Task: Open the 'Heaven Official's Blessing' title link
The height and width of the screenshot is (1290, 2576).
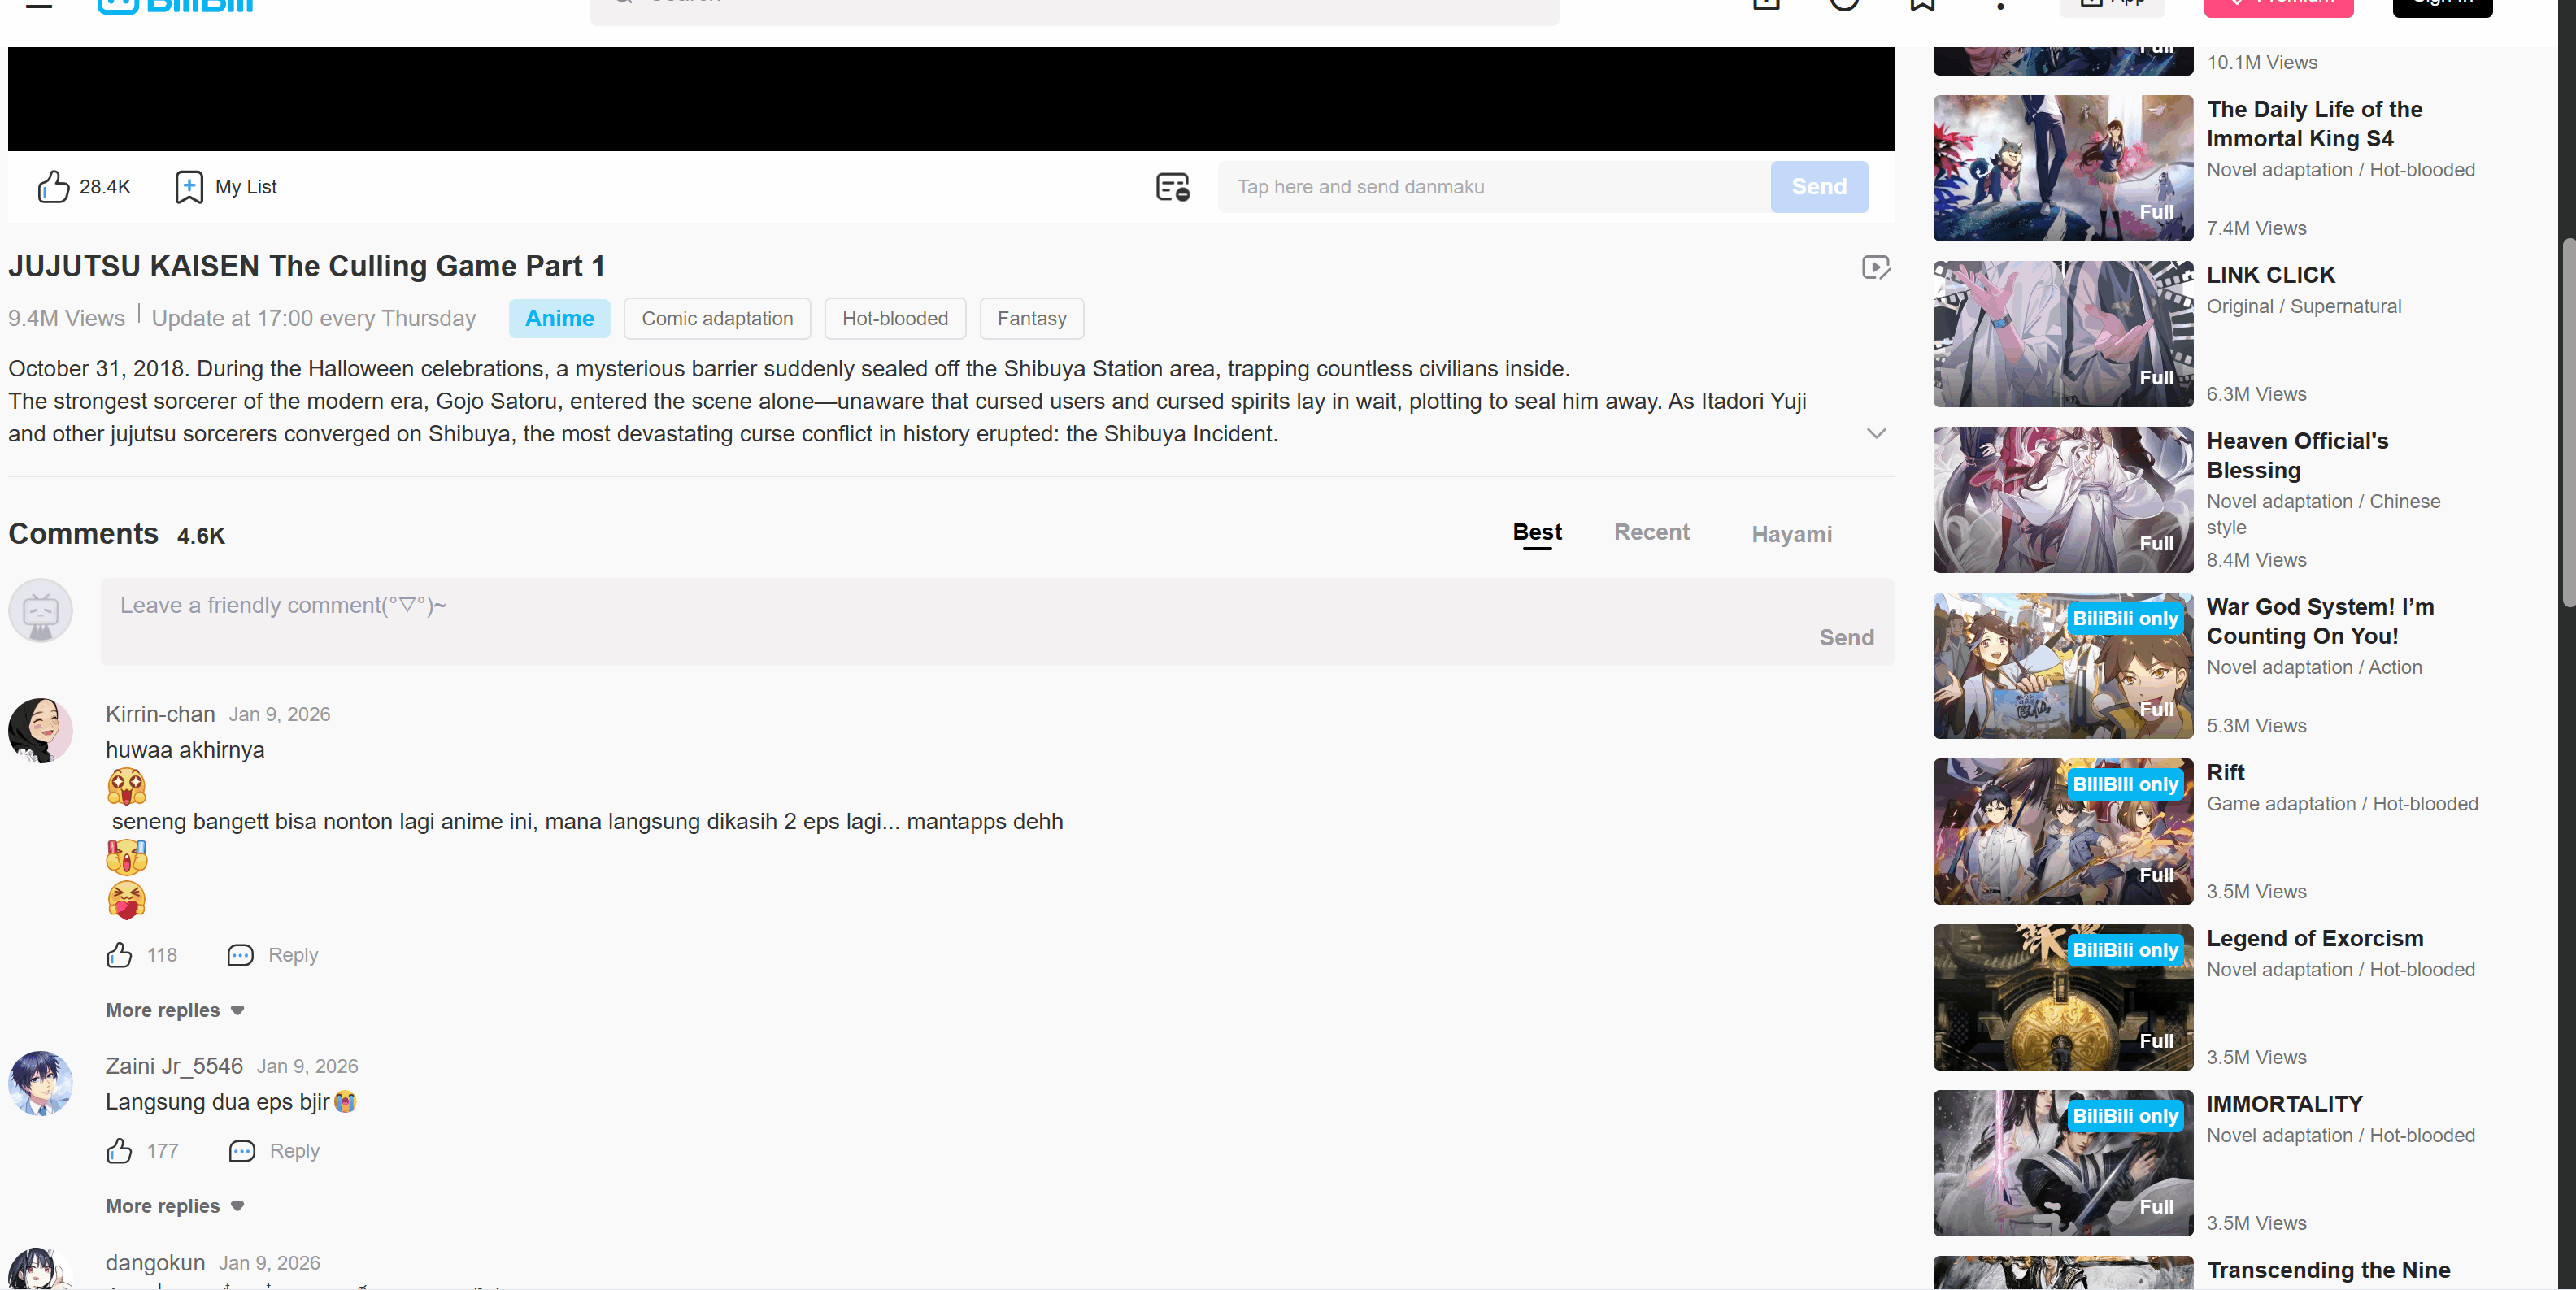Action: click(x=2297, y=455)
